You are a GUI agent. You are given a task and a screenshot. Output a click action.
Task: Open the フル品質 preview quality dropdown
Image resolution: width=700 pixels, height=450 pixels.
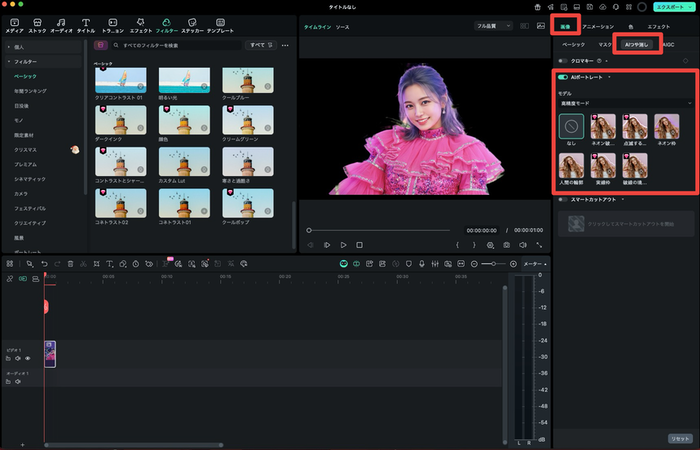492,25
